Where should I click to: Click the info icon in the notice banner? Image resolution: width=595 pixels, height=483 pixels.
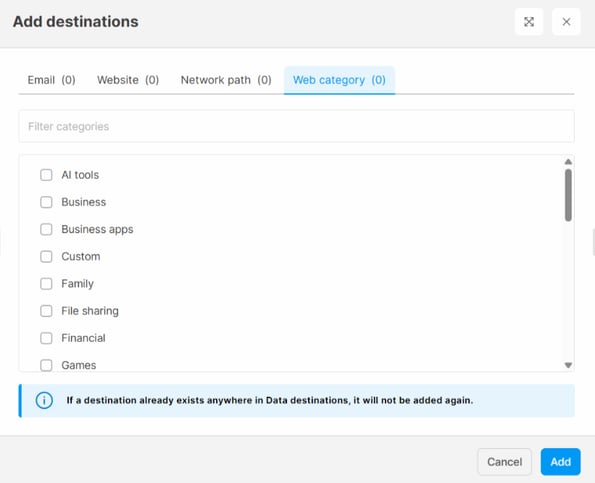click(x=44, y=400)
